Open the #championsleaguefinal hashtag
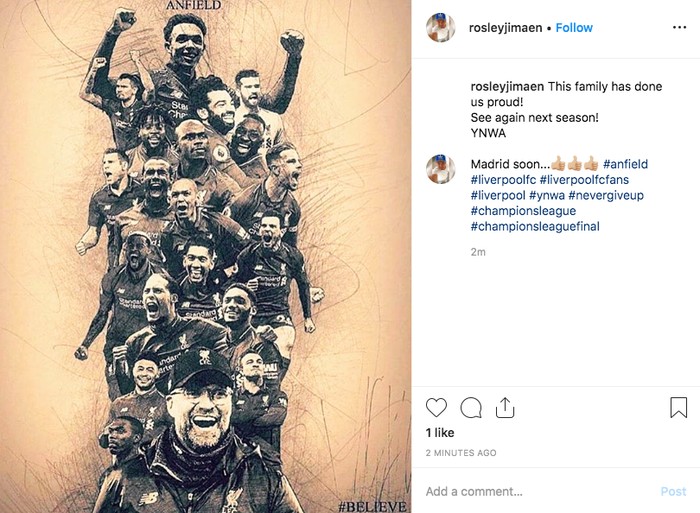This screenshot has width=700, height=513. pyautogui.click(x=535, y=228)
